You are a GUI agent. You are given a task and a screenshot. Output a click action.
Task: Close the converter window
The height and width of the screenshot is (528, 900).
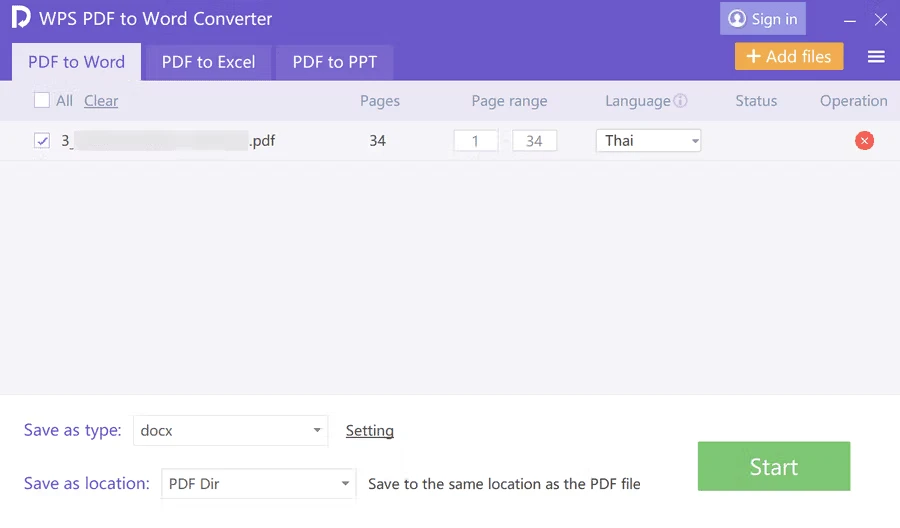point(880,19)
